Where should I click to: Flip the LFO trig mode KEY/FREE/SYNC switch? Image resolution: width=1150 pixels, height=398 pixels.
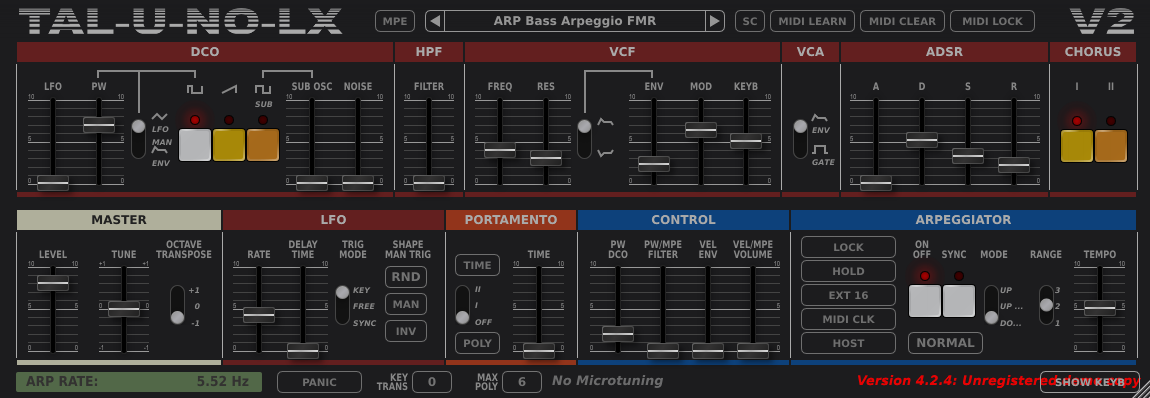[x=343, y=305]
